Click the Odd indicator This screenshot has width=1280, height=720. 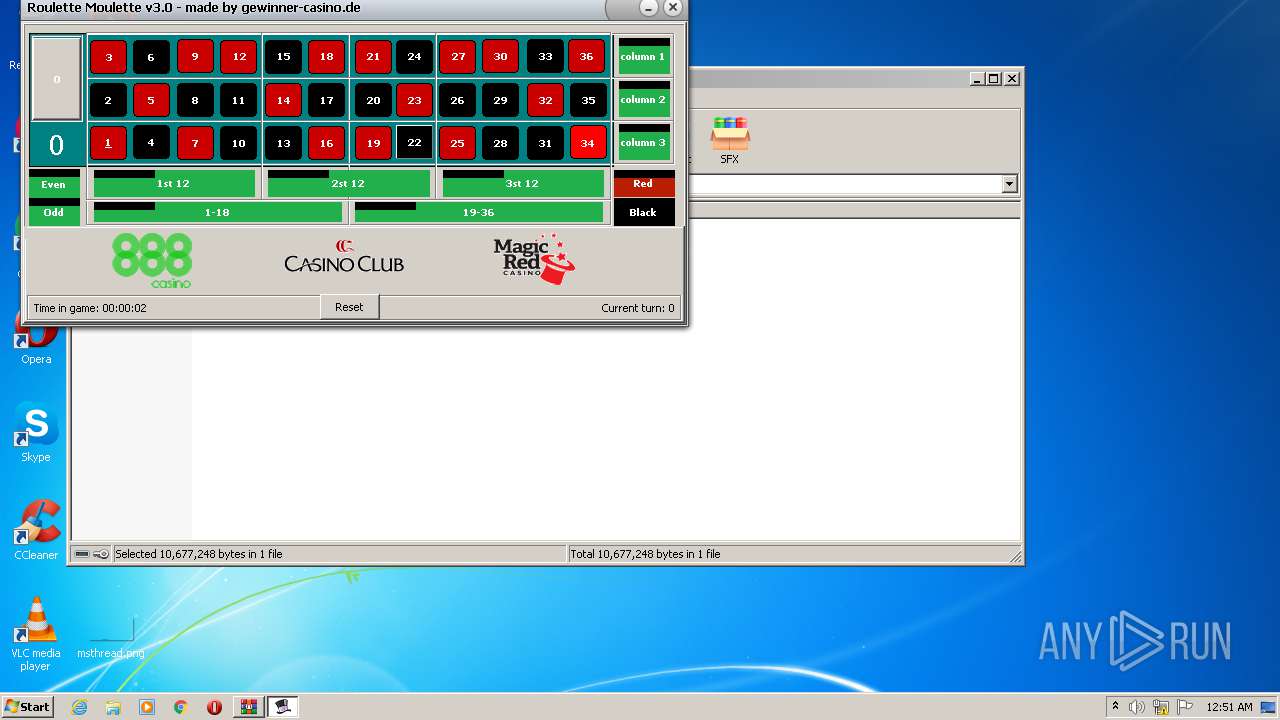(54, 212)
